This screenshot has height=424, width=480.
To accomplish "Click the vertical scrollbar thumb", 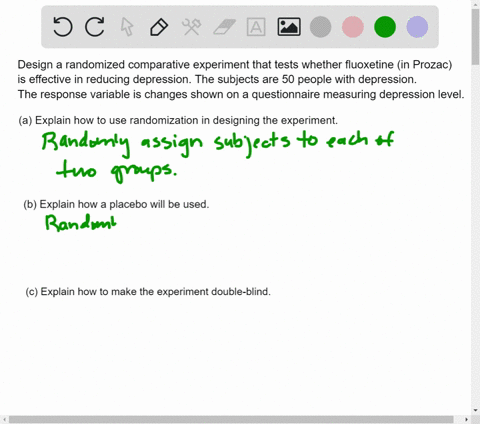I will pyautogui.click(x=475, y=37).
